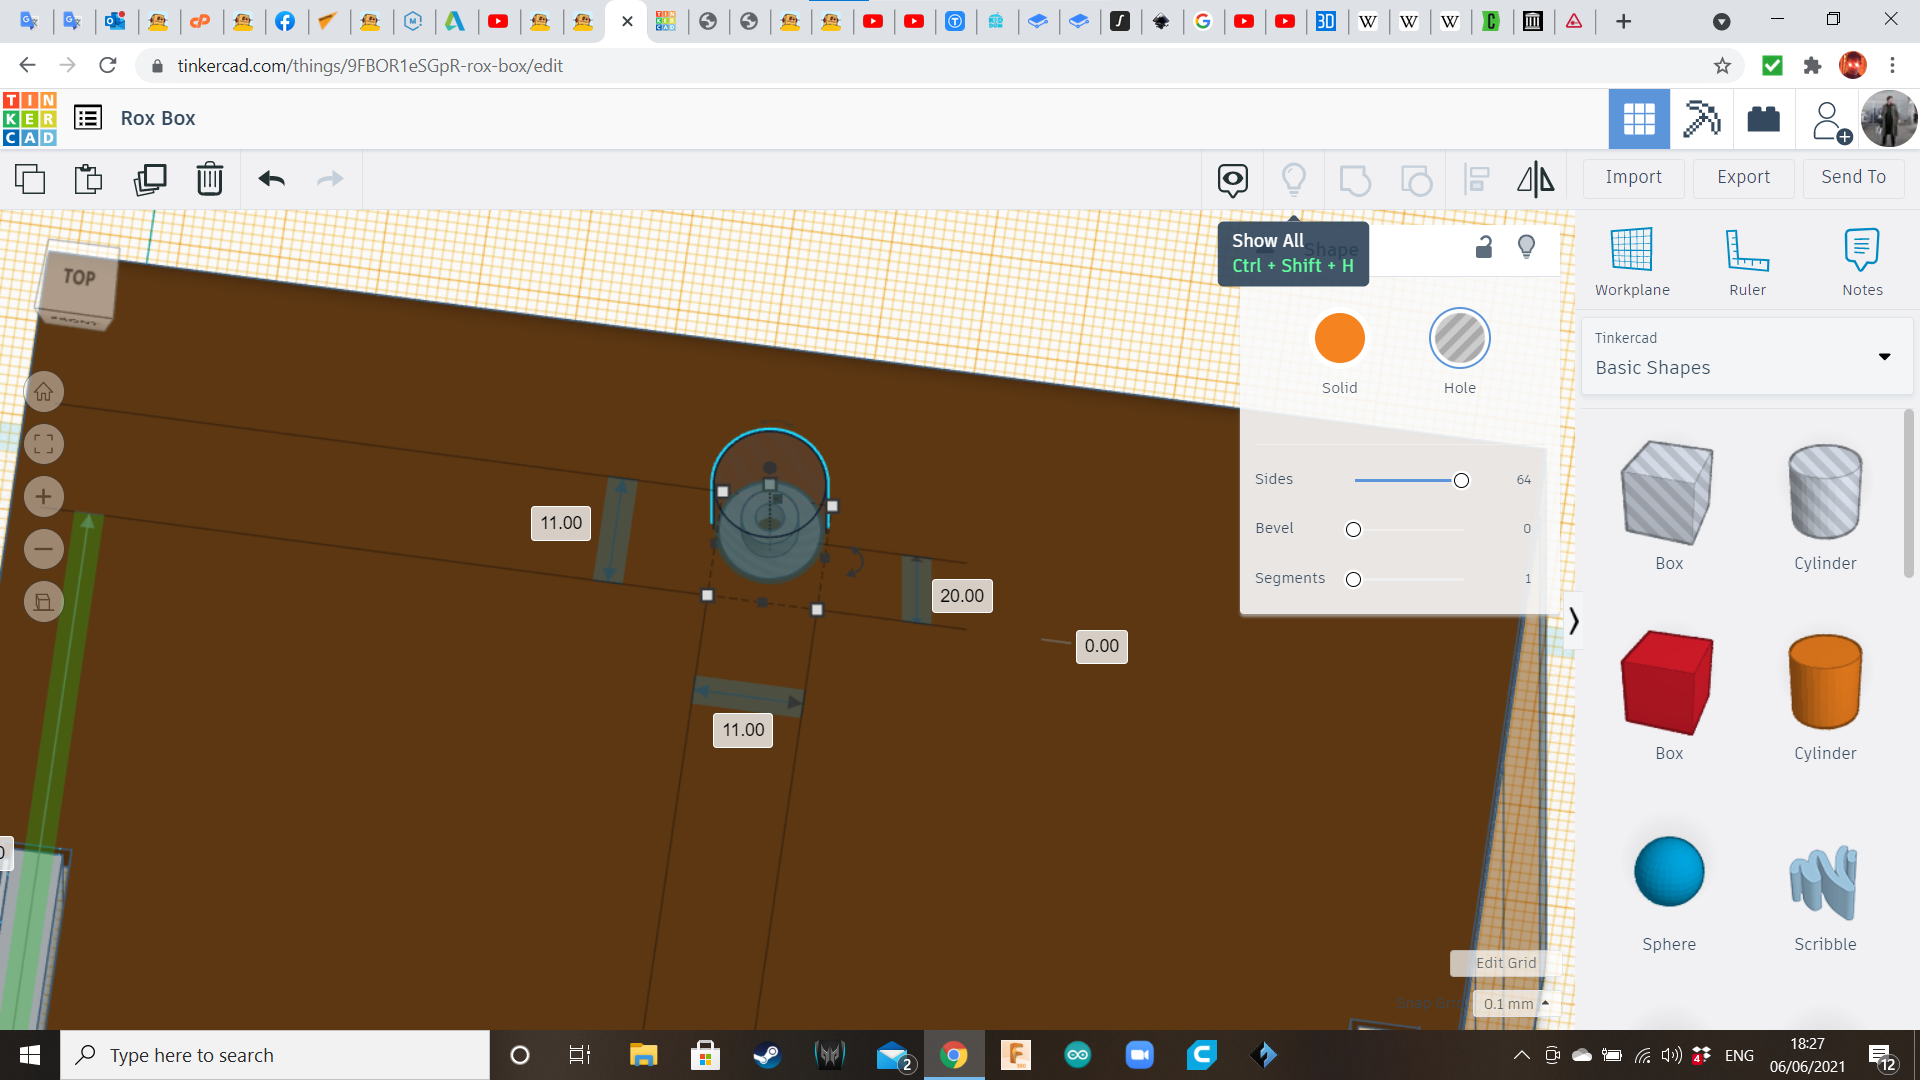
Task: Collapse the shapes panel chevron
Action: click(x=1574, y=621)
